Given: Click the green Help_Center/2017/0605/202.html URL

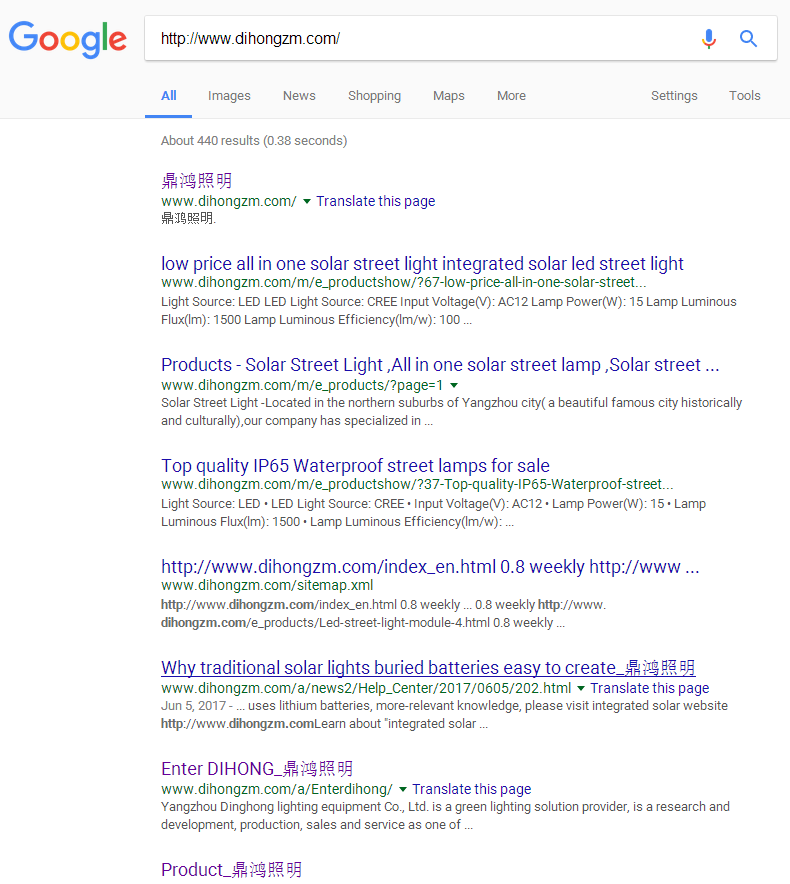Looking at the screenshot, I should (x=366, y=688).
